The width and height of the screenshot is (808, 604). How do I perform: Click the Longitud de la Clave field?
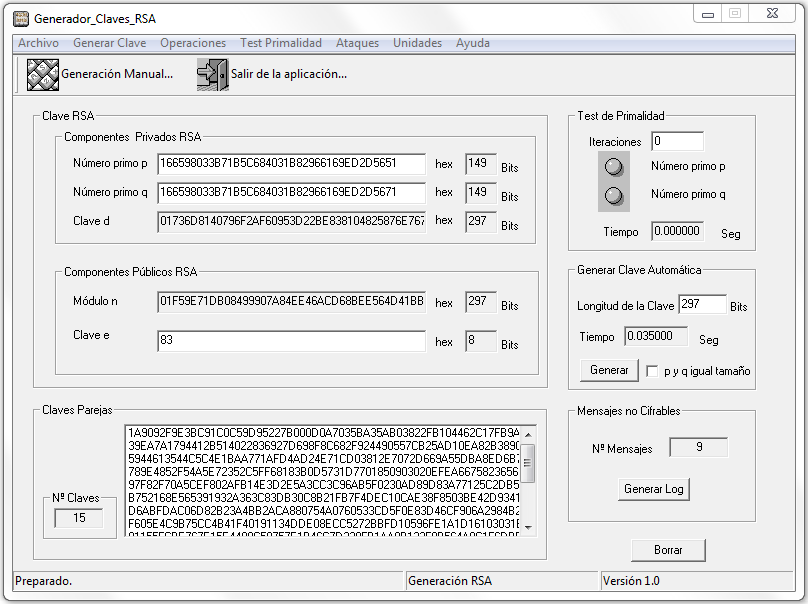tap(702, 305)
